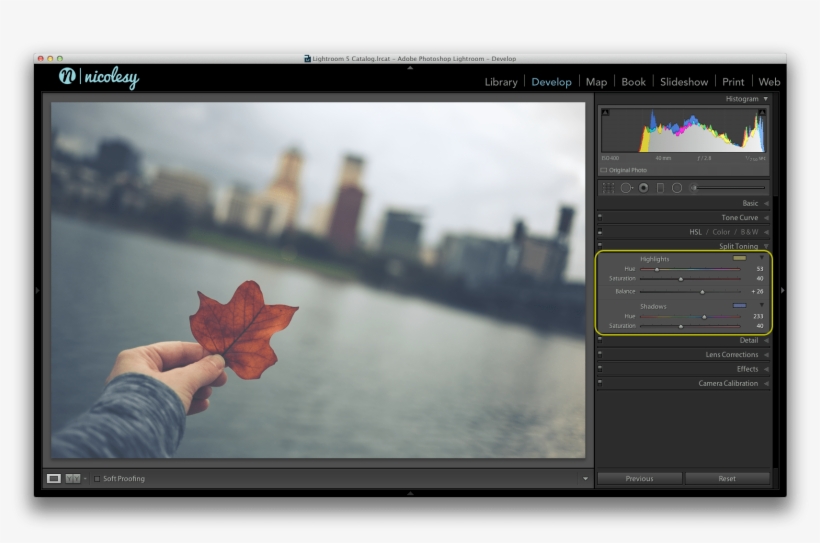Screen dimensions: 820x543
Task: Click the Balance slider handle
Action: click(702, 292)
